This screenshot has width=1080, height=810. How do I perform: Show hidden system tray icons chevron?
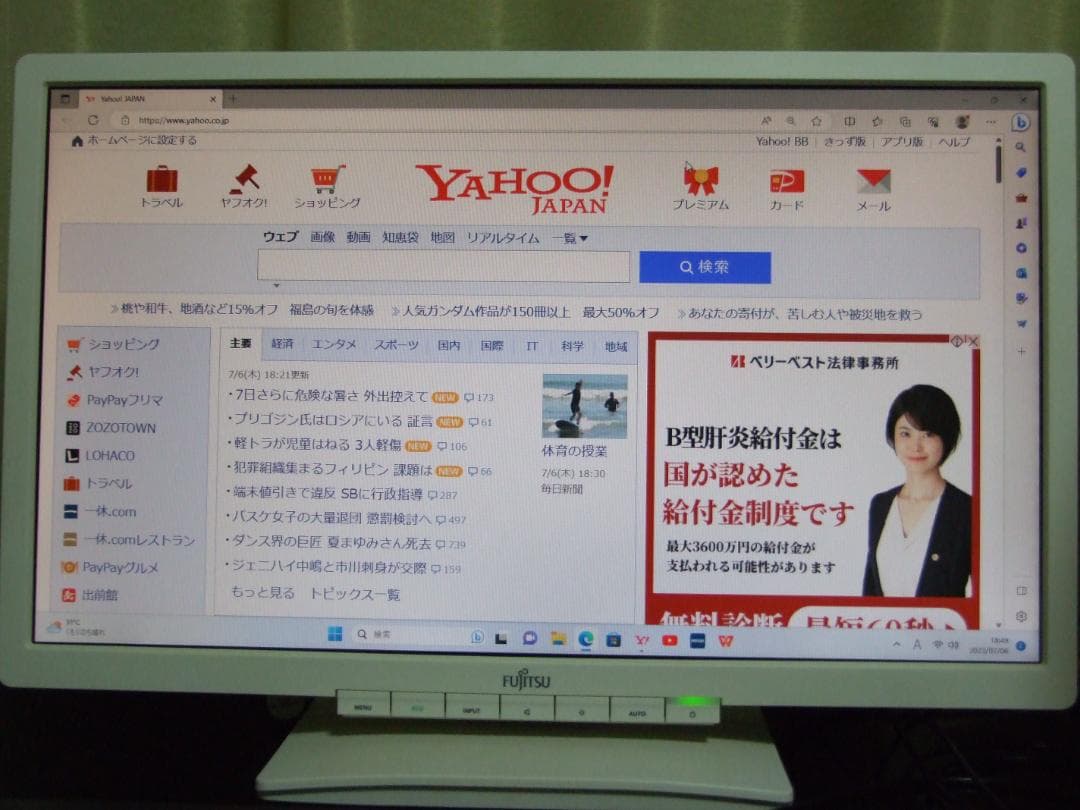tap(896, 645)
